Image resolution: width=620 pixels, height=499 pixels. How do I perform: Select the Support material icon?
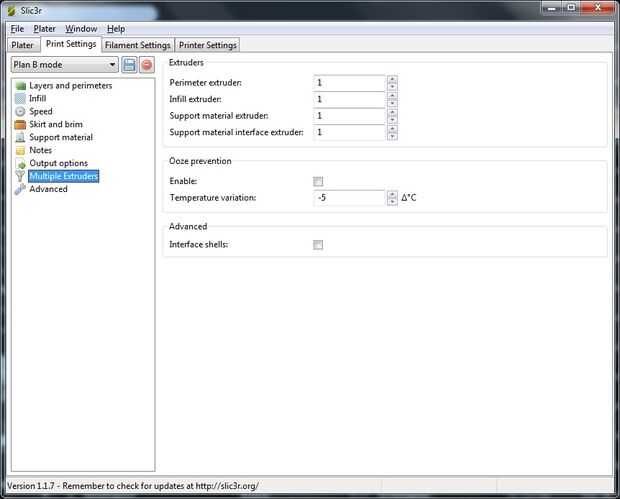pos(20,137)
